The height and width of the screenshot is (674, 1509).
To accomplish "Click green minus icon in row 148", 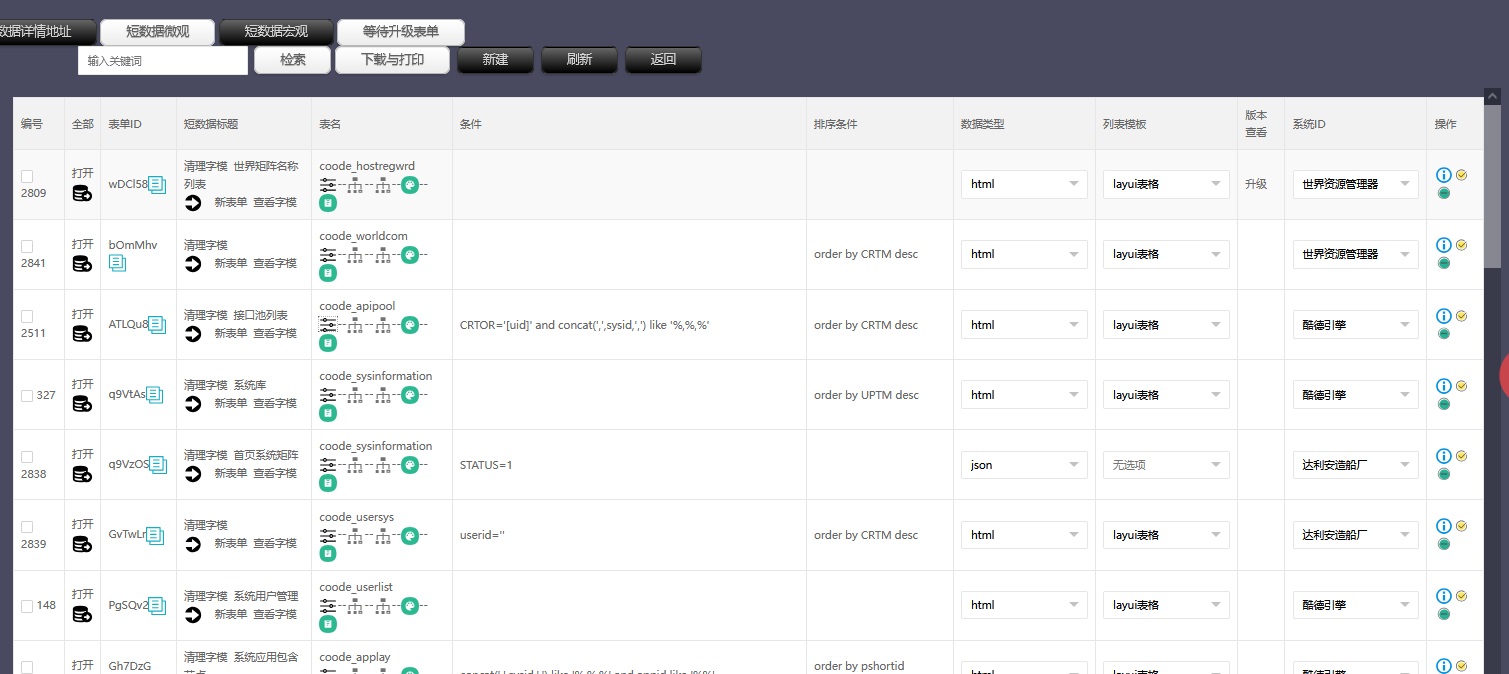I will click(x=1444, y=613).
